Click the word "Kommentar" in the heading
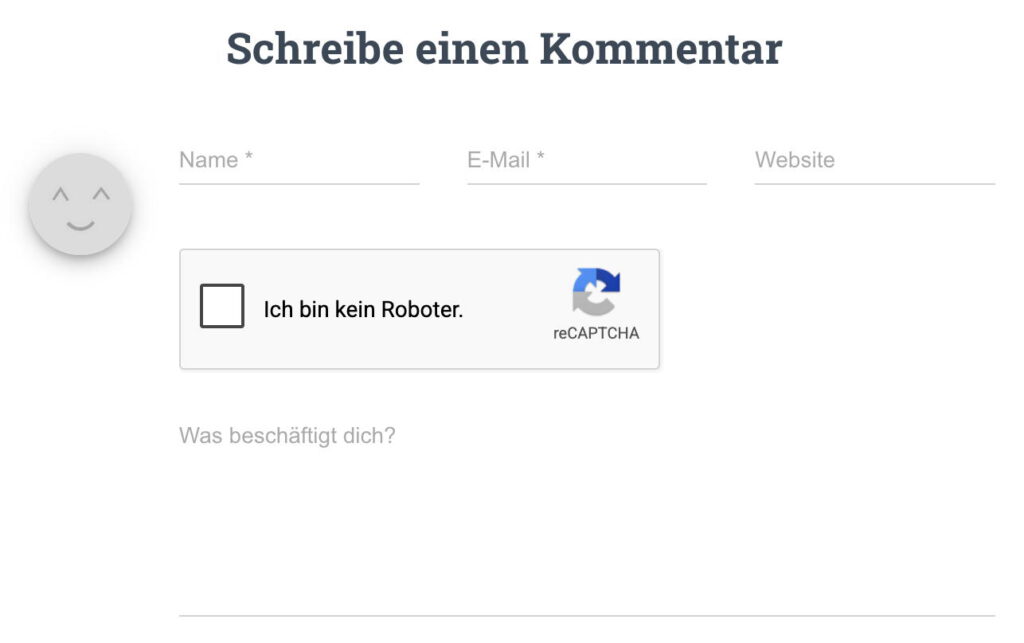This screenshot has width=1024, height=643. 661,48
